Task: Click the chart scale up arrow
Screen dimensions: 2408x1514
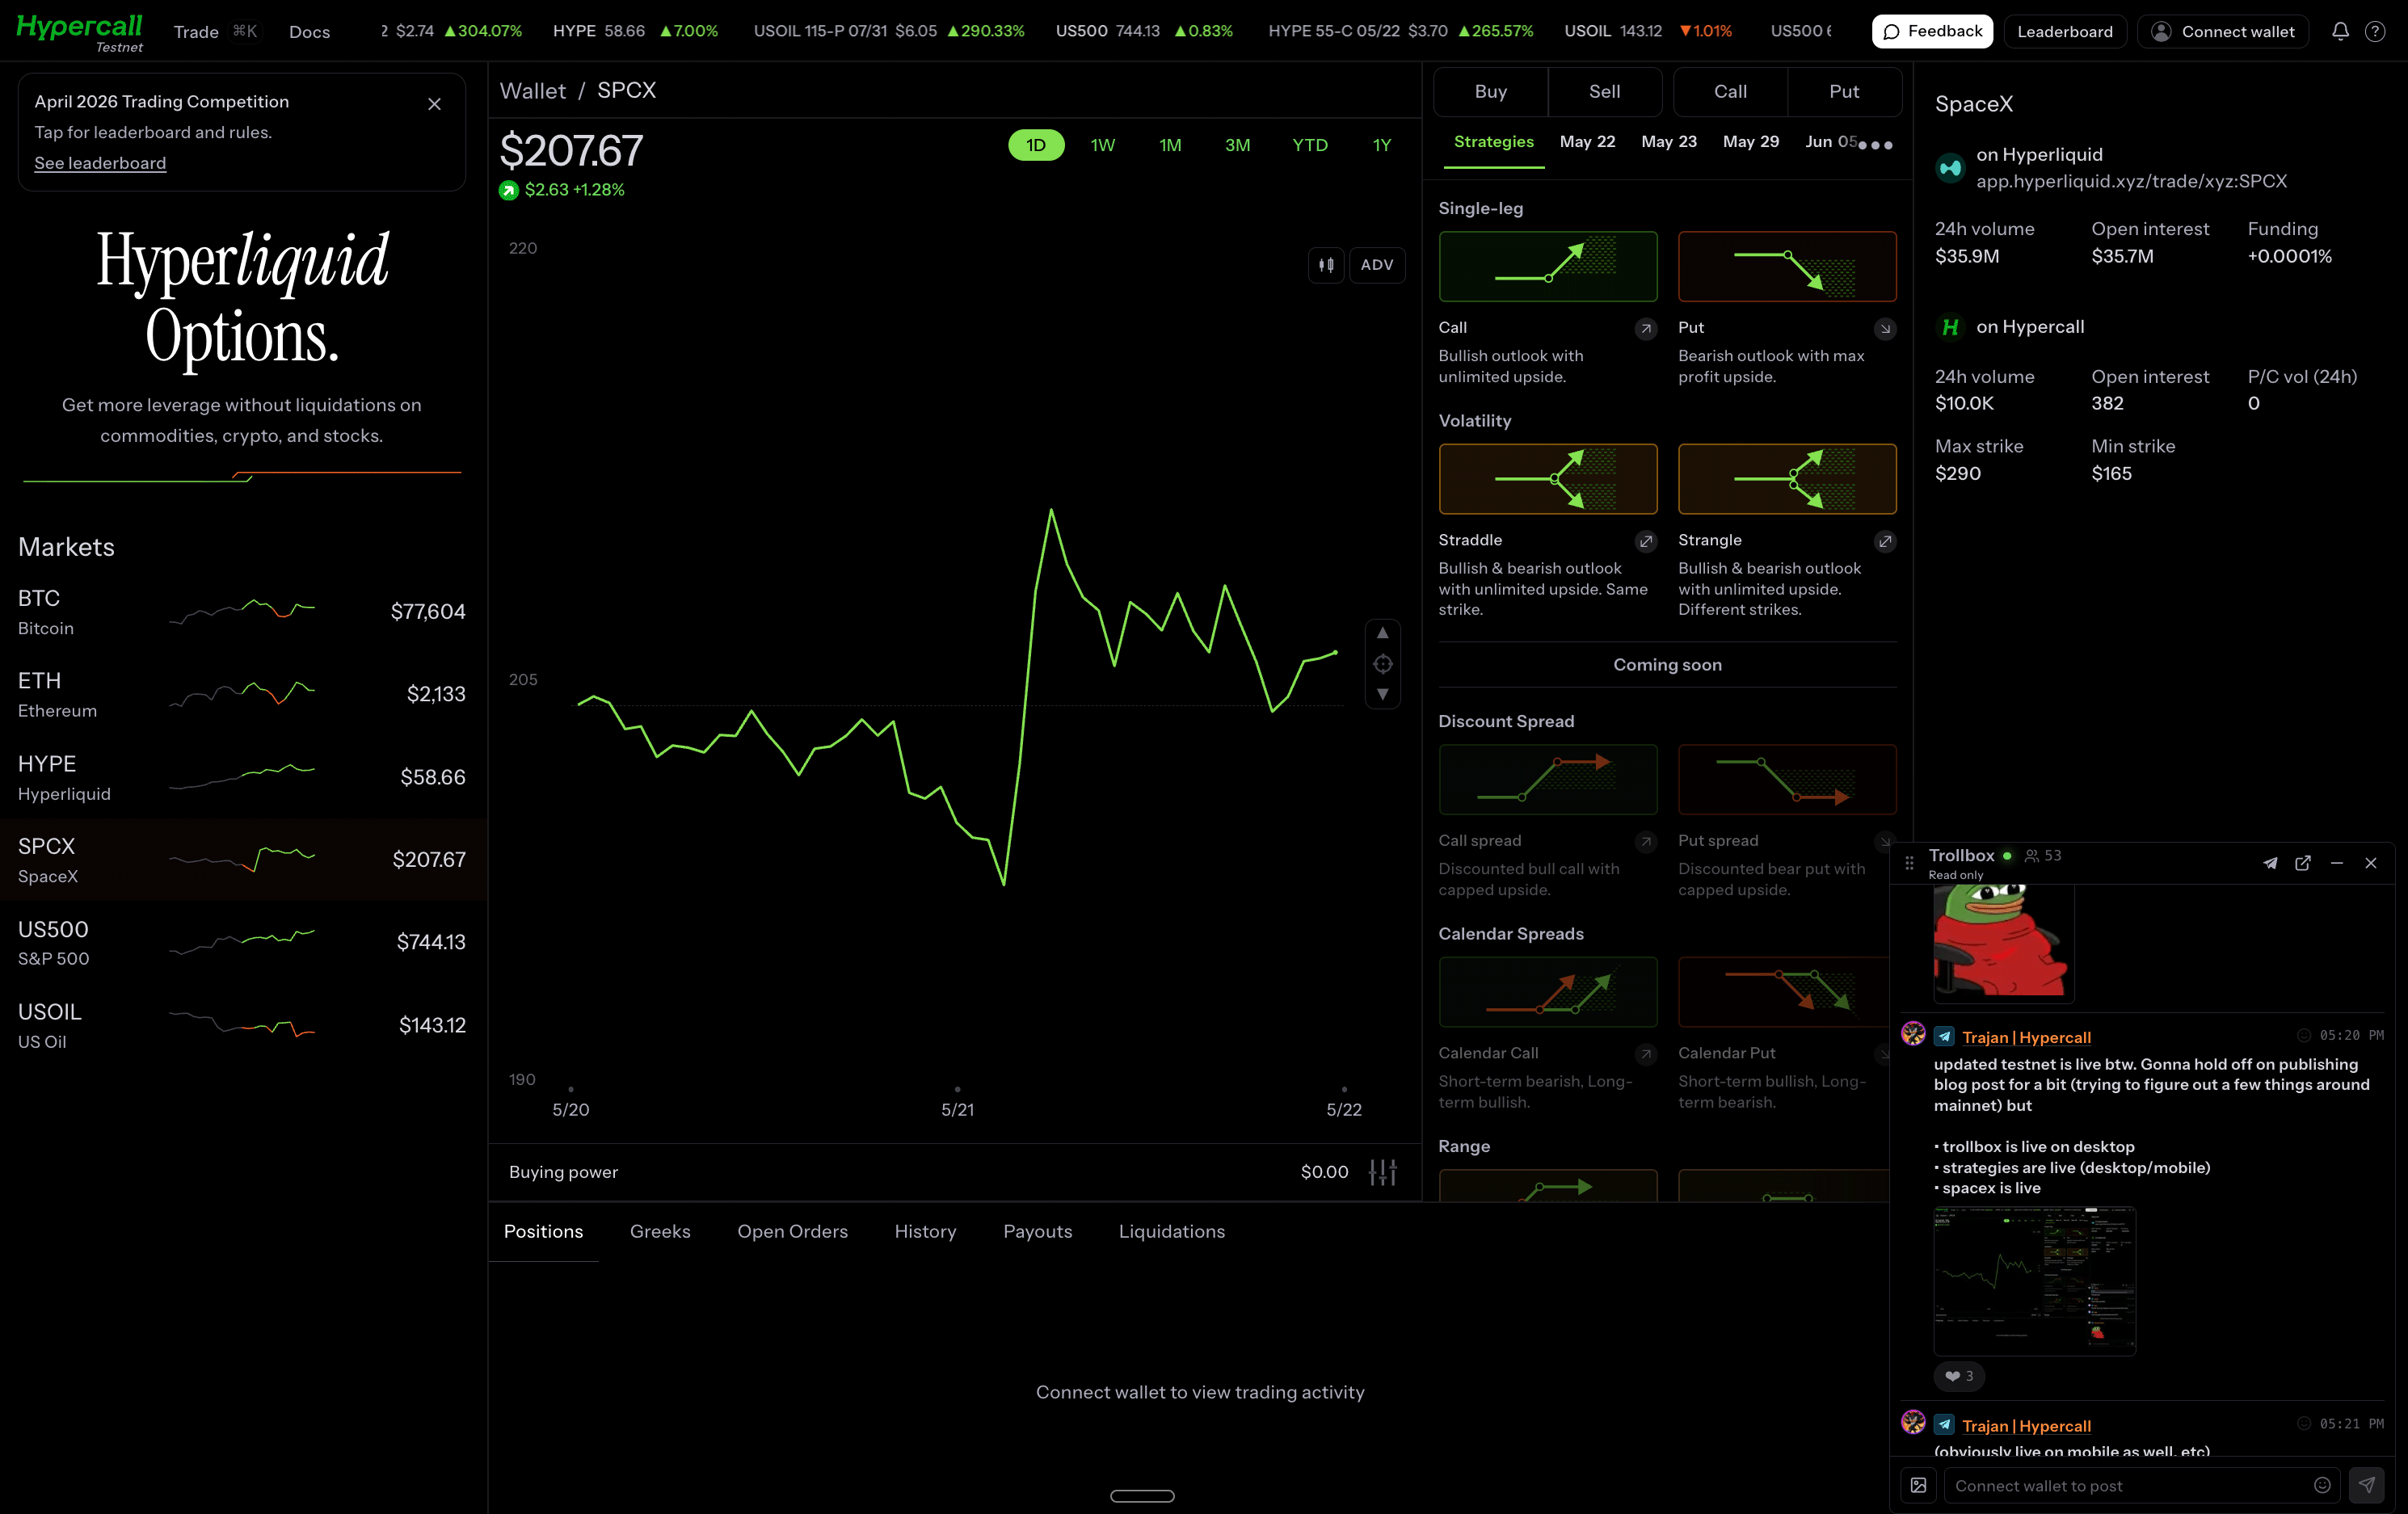Action: click(1382, 633)
